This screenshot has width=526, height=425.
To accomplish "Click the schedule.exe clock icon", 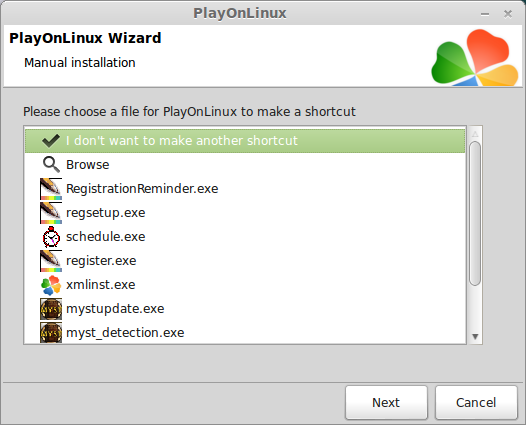I will coord(51,237).
